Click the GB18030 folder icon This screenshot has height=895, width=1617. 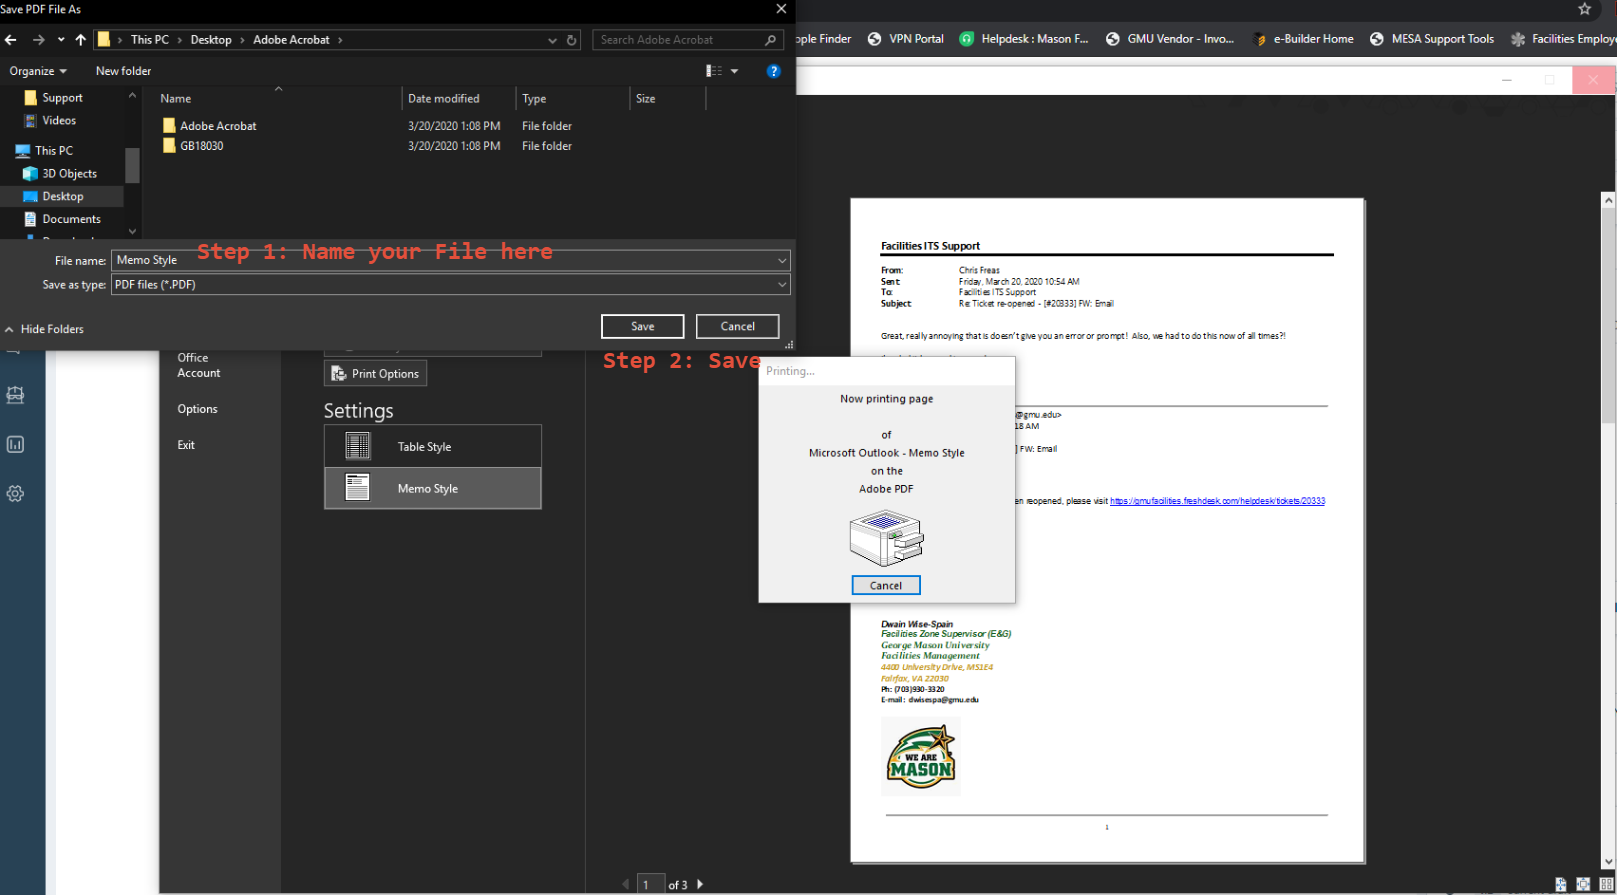pyautogui.click(x=169, y=146)
